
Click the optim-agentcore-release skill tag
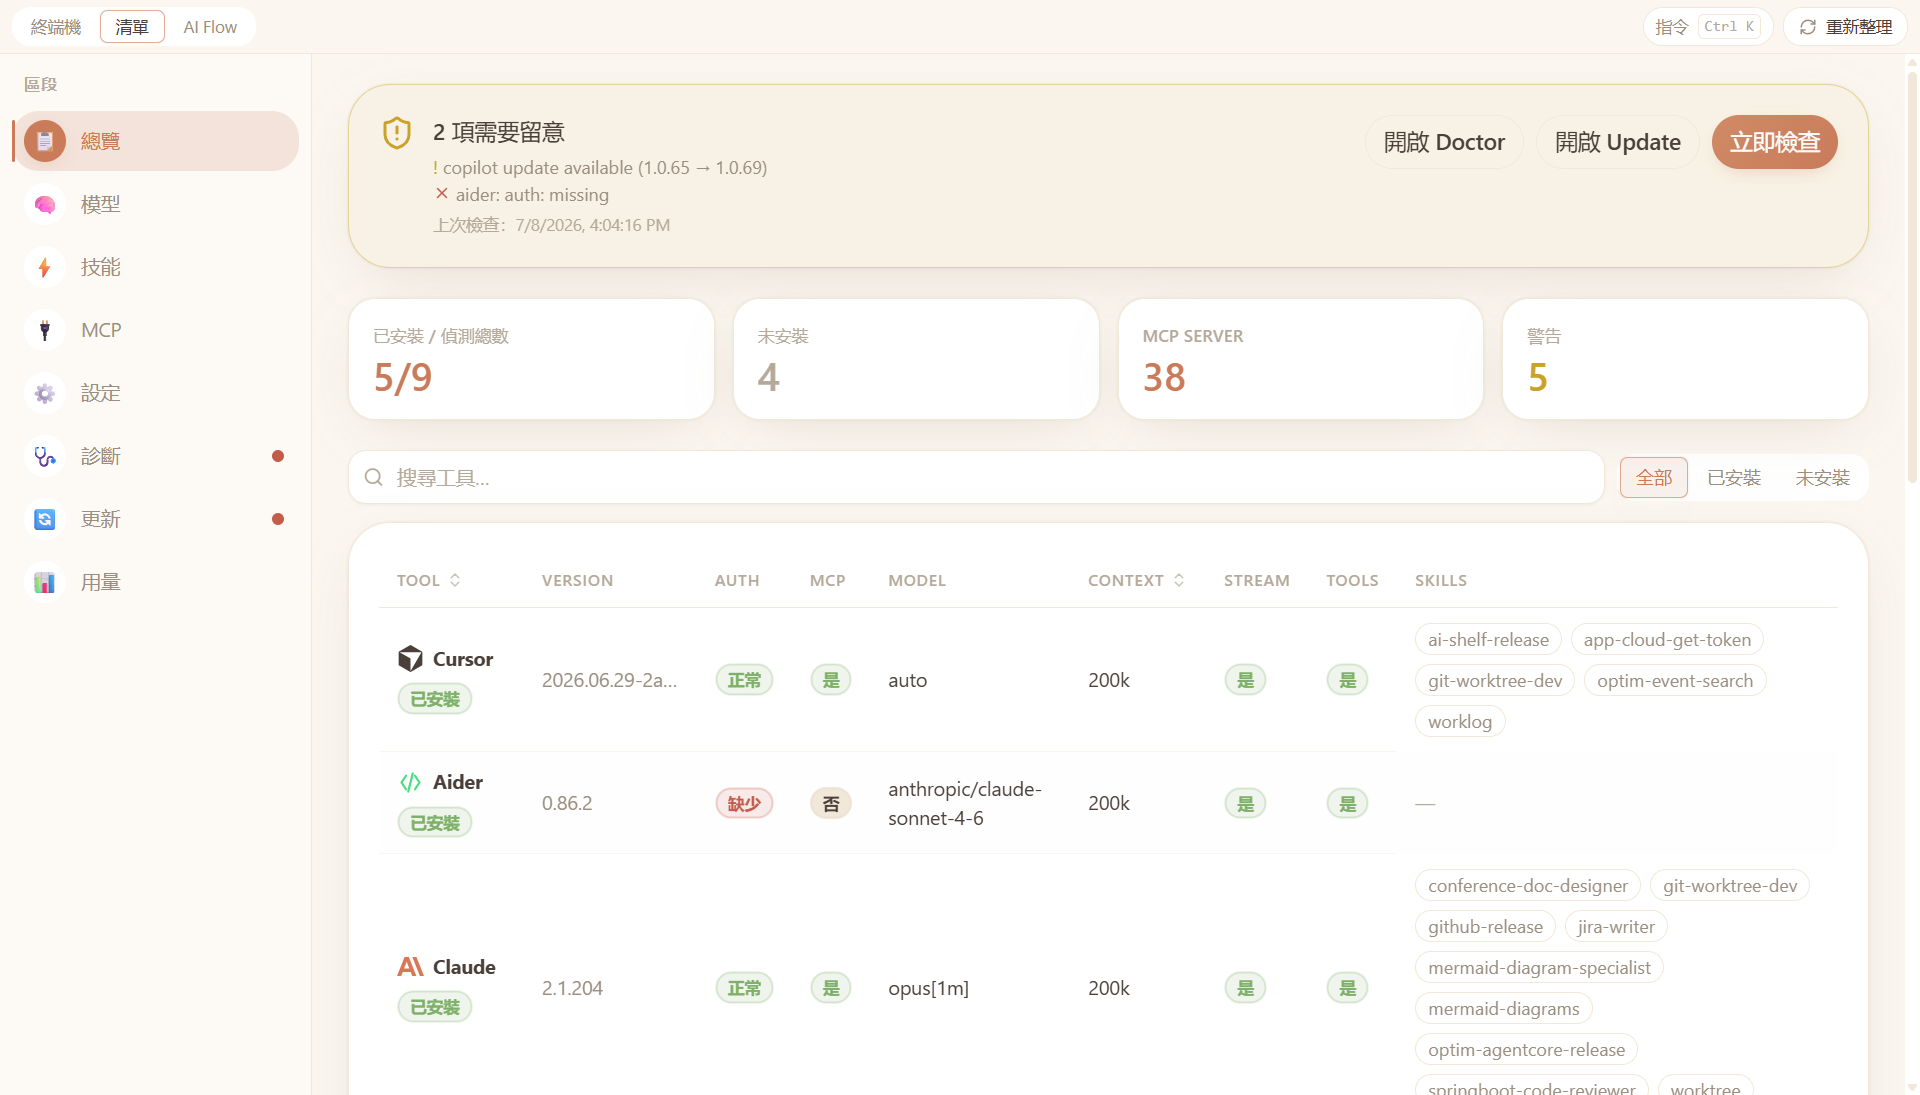click(1526, 1050)
